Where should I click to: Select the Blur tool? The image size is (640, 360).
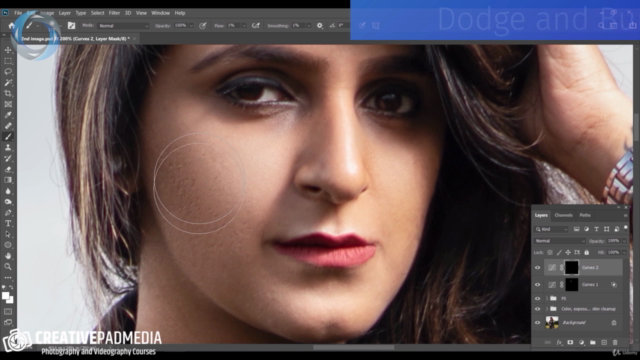click(8, 191)
